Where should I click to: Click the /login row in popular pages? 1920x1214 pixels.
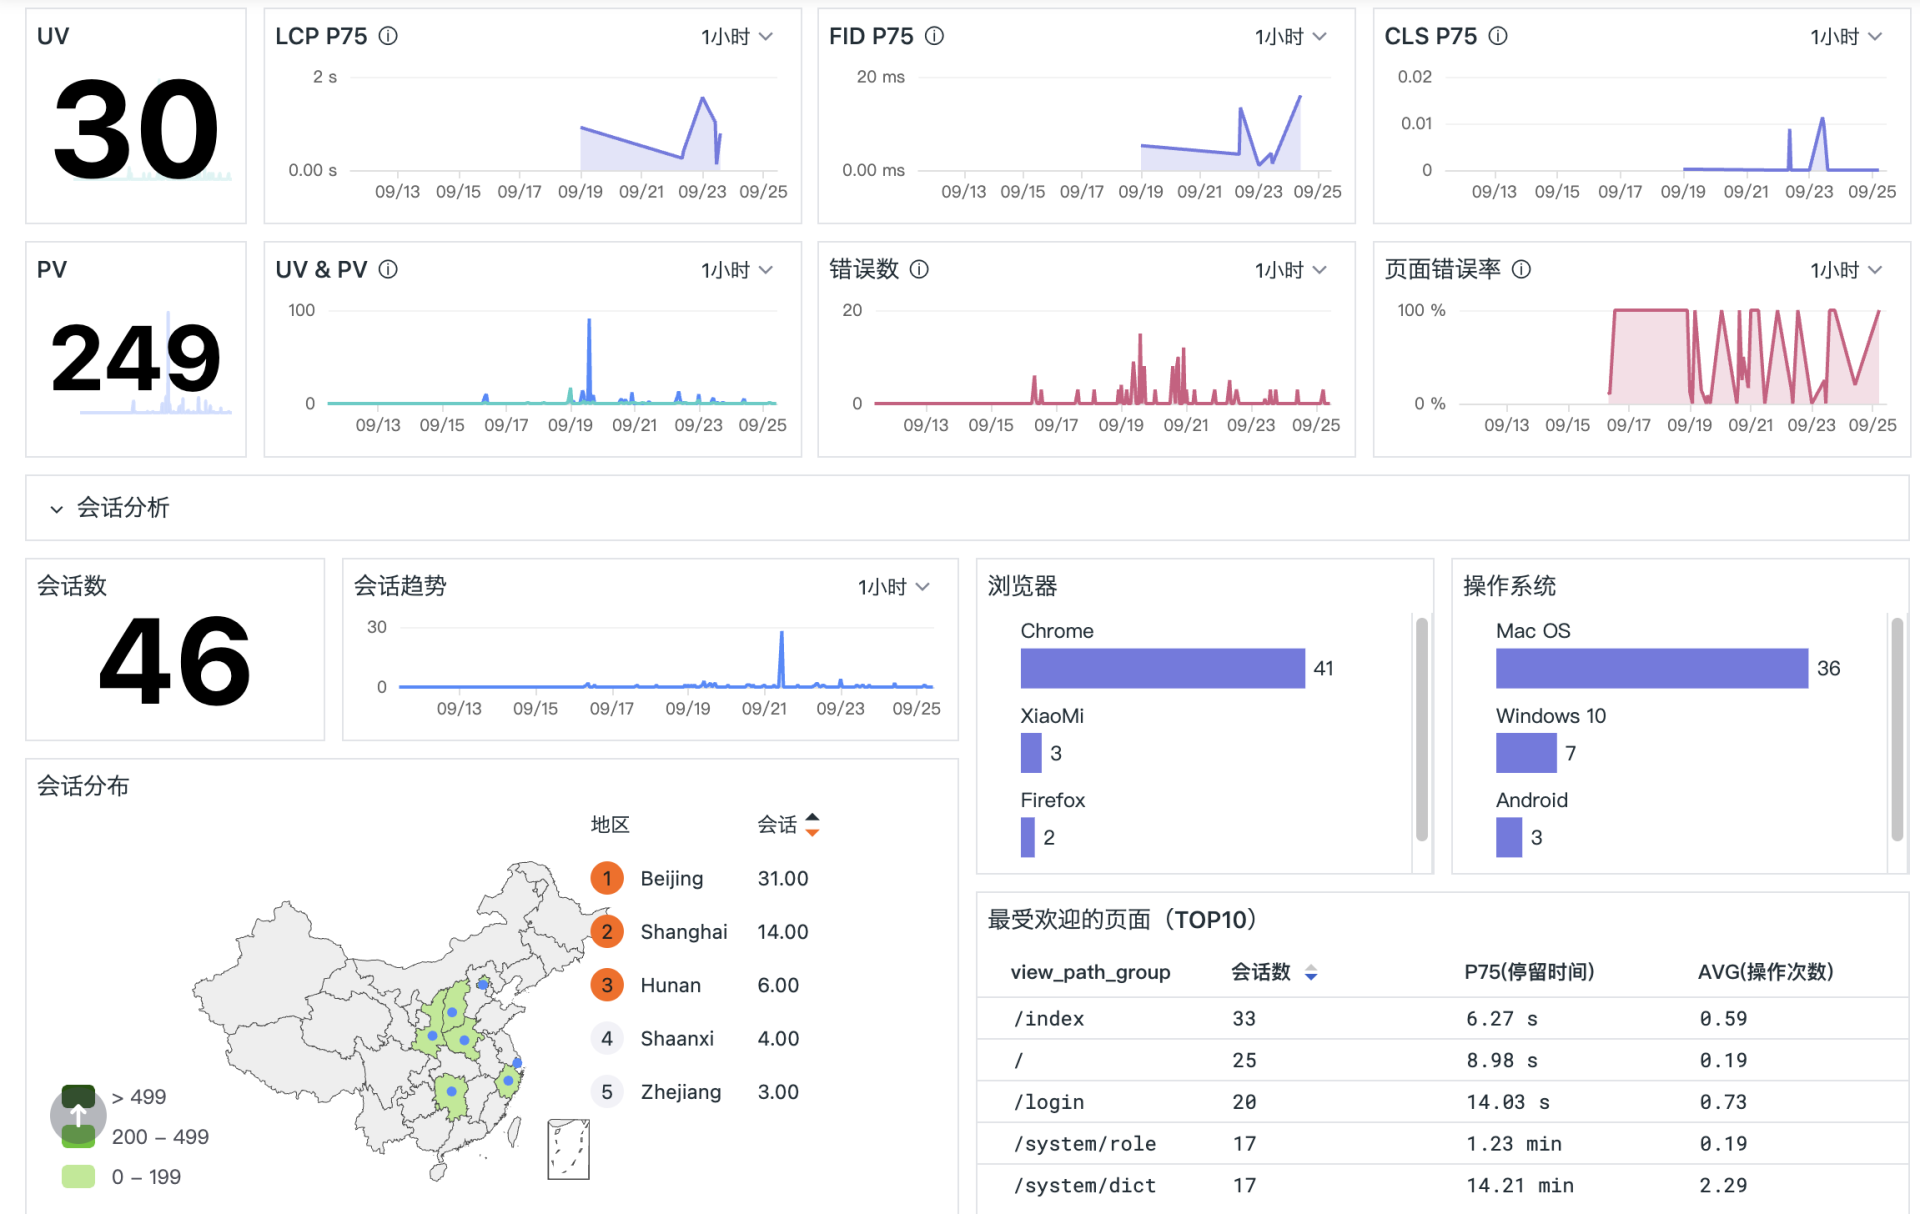click(1047, 1101)
